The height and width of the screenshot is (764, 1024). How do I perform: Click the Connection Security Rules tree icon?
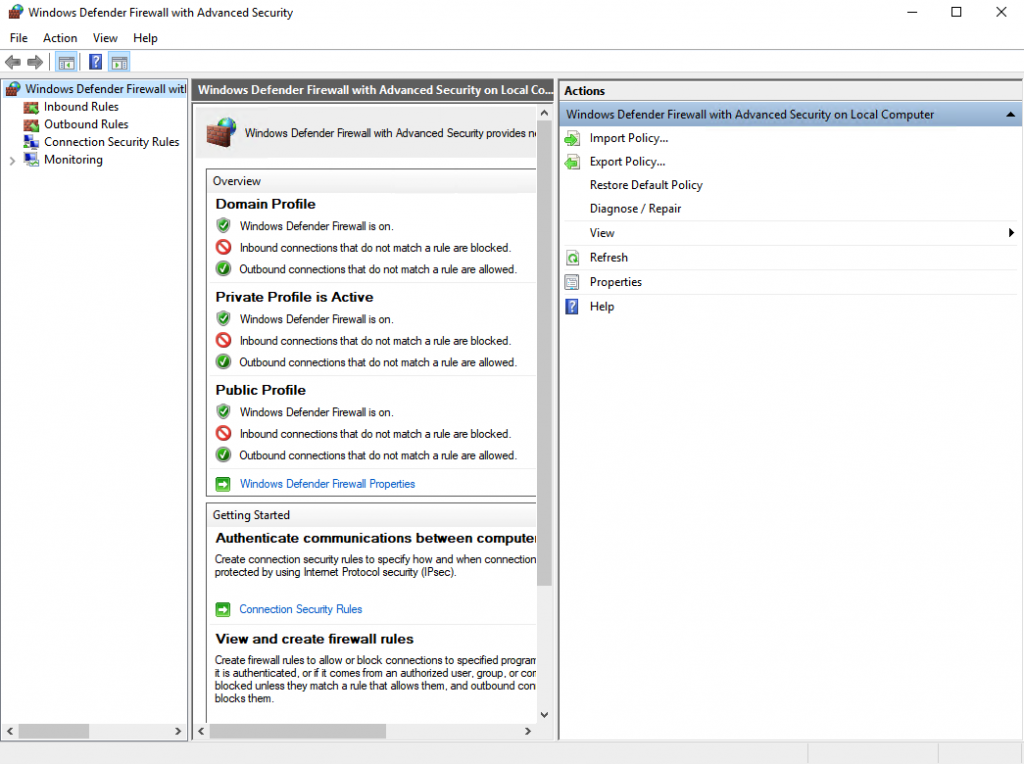[31, 142]
